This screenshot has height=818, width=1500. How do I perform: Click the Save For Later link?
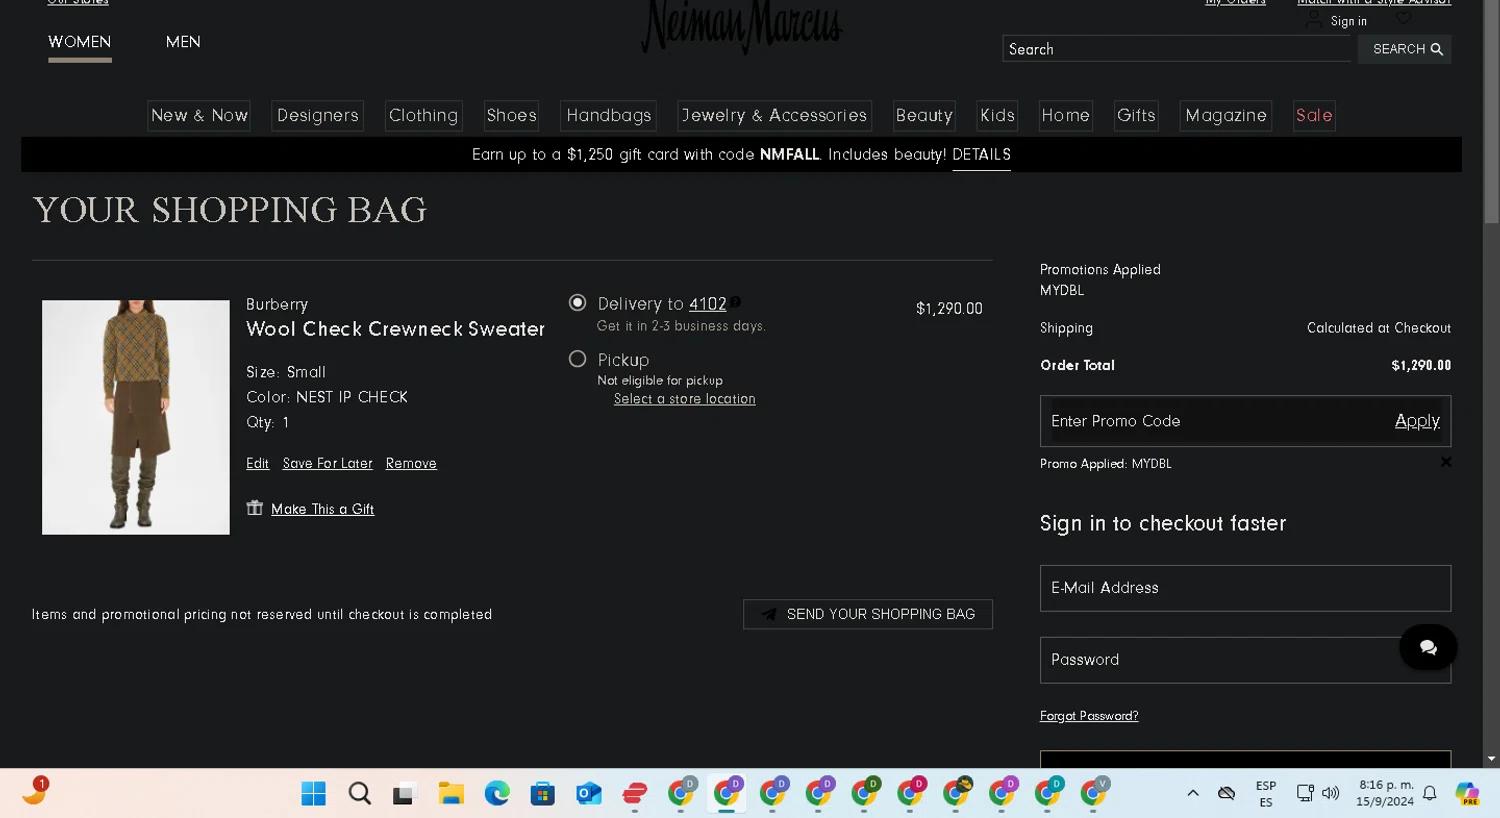point(327,464)
